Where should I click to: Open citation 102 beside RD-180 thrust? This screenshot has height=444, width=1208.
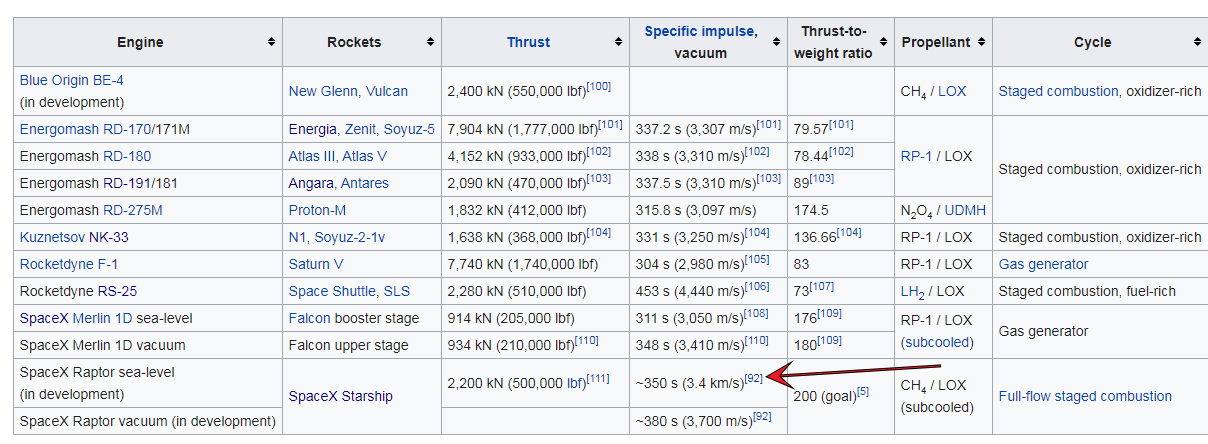pyautogui.click(x=598, y=151)
